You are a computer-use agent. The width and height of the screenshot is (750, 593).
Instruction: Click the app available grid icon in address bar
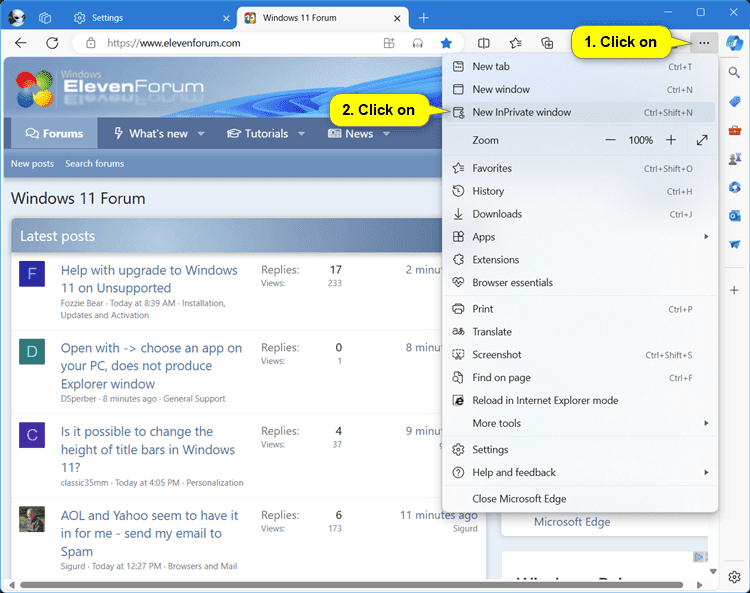[389, 44]
